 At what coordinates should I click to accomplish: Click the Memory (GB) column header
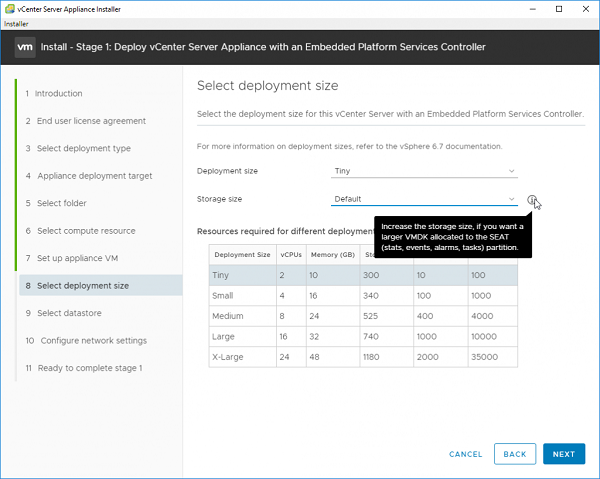pyautogui.click(x=333, y=255)
